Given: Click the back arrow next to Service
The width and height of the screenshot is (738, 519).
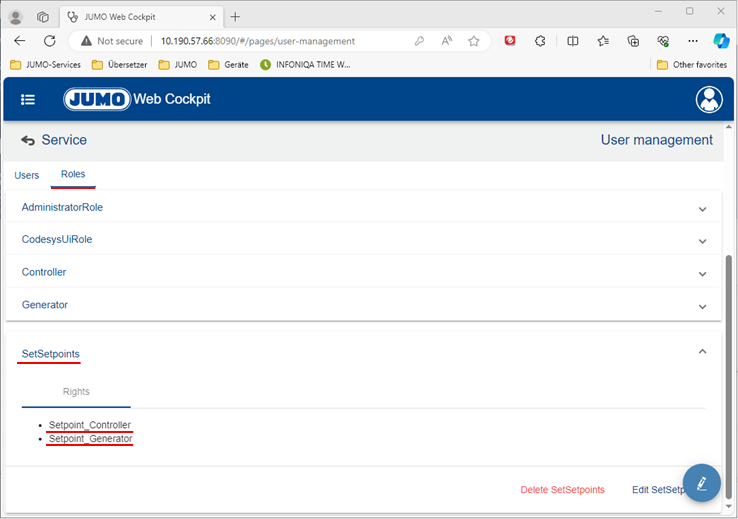Looking at the screenshot, I should pos(27,141).
